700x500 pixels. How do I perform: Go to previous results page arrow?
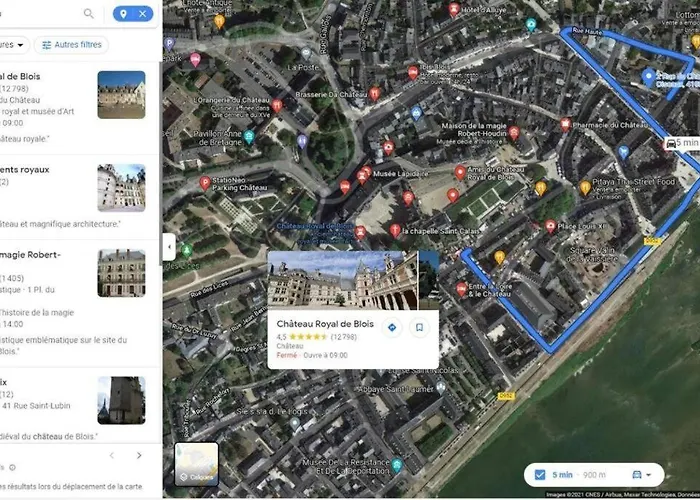point(112,455)
